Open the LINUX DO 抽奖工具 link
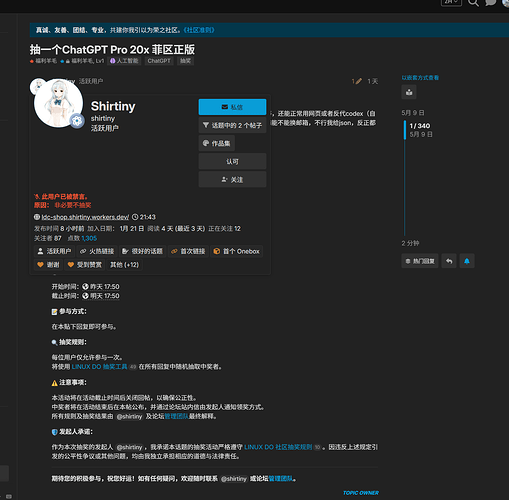Screen dimensions: 509x500 (99, 367)
